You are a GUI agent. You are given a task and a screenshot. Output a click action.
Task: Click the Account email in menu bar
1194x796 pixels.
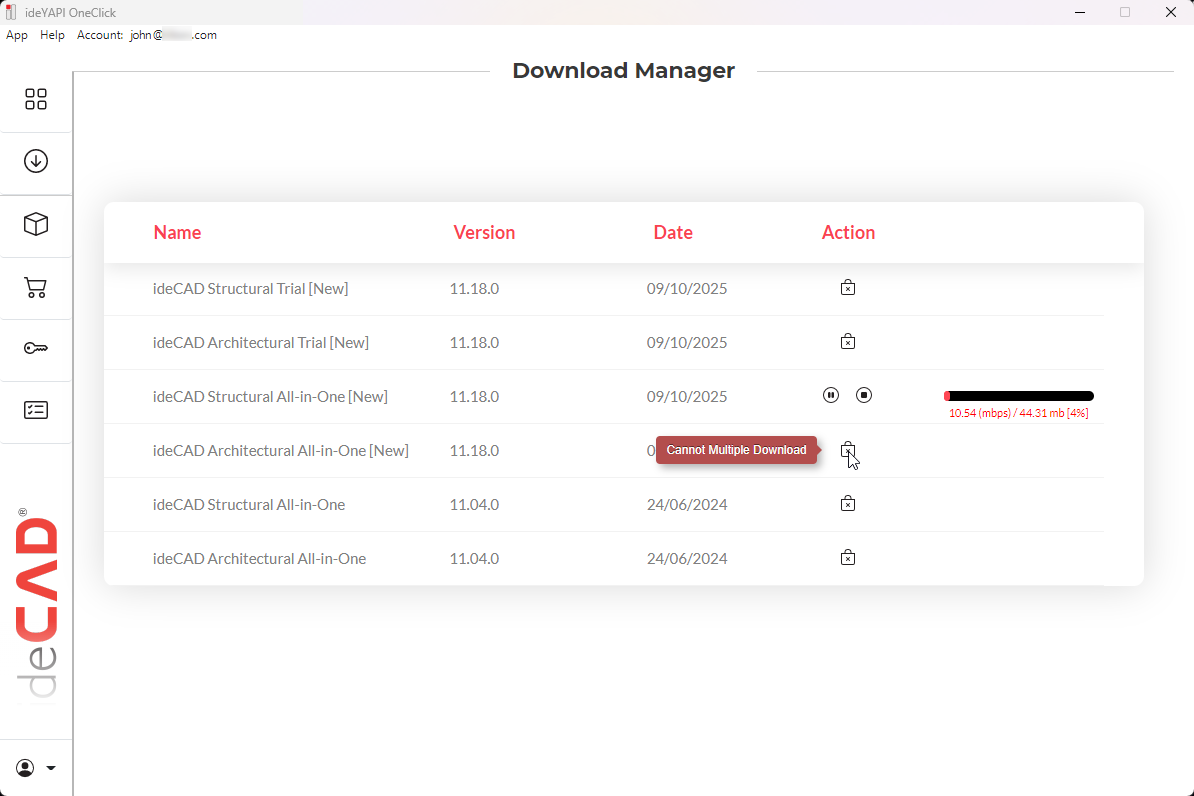[x=173, y=35]
